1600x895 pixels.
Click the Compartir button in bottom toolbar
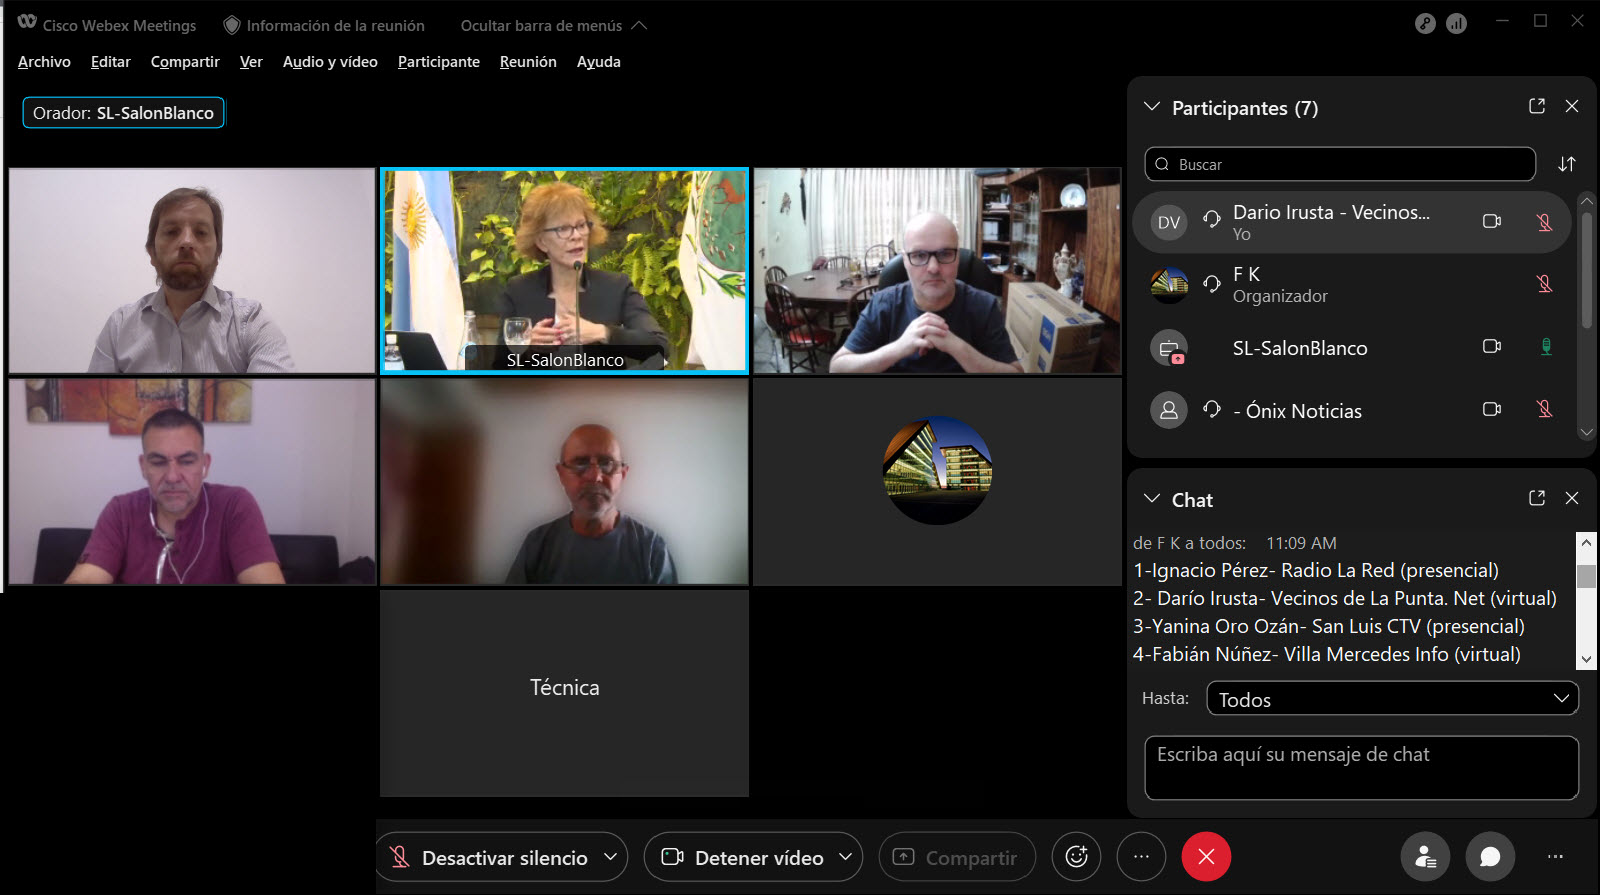coord(957,857)
